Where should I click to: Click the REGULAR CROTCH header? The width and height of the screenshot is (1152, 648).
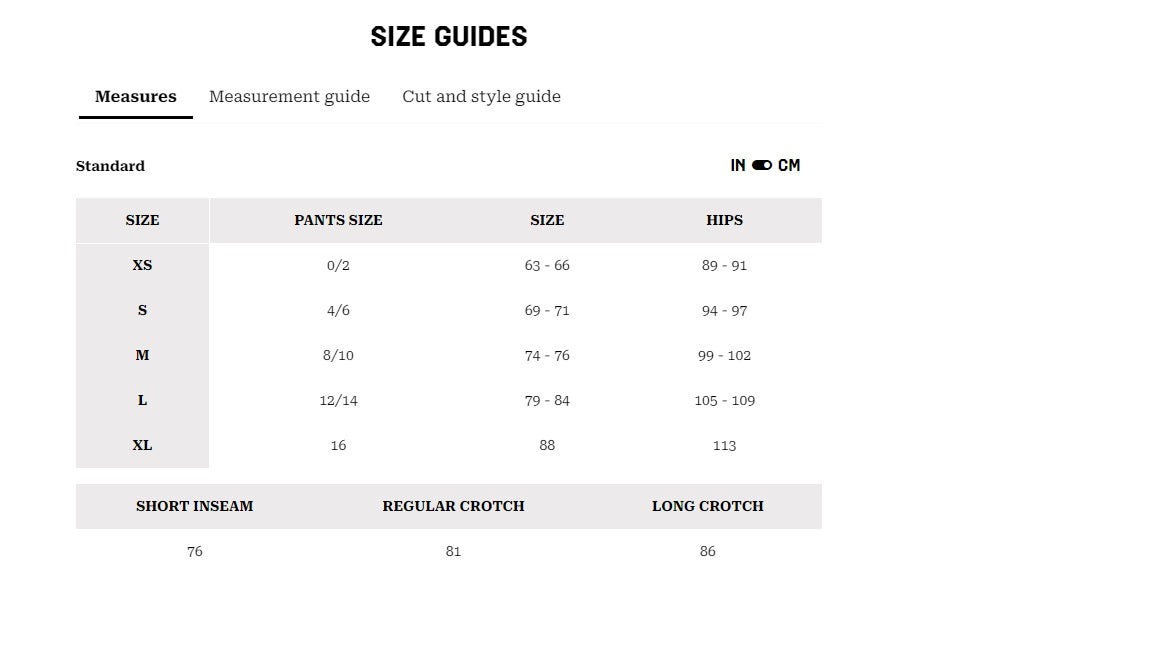(453, 506)
